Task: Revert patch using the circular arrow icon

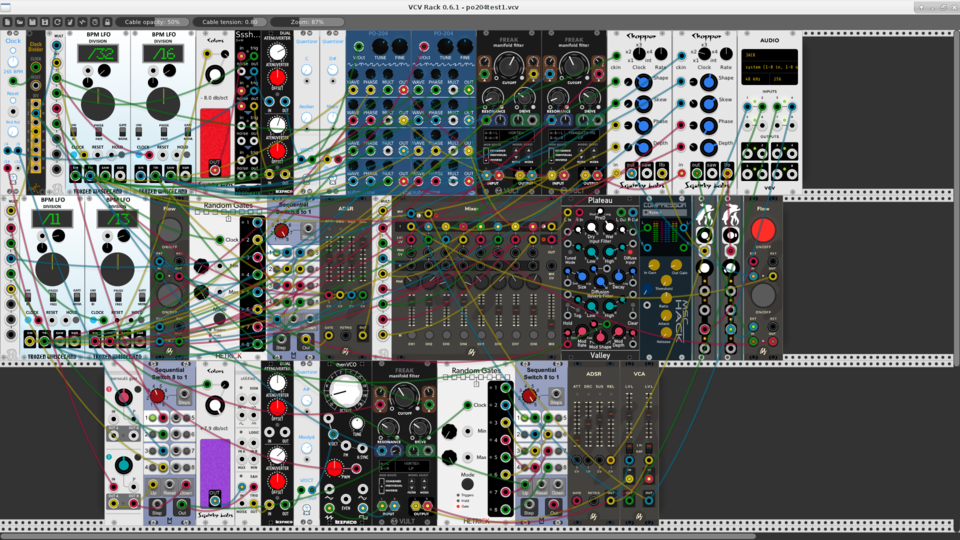Action: click(x=58, y=22)
